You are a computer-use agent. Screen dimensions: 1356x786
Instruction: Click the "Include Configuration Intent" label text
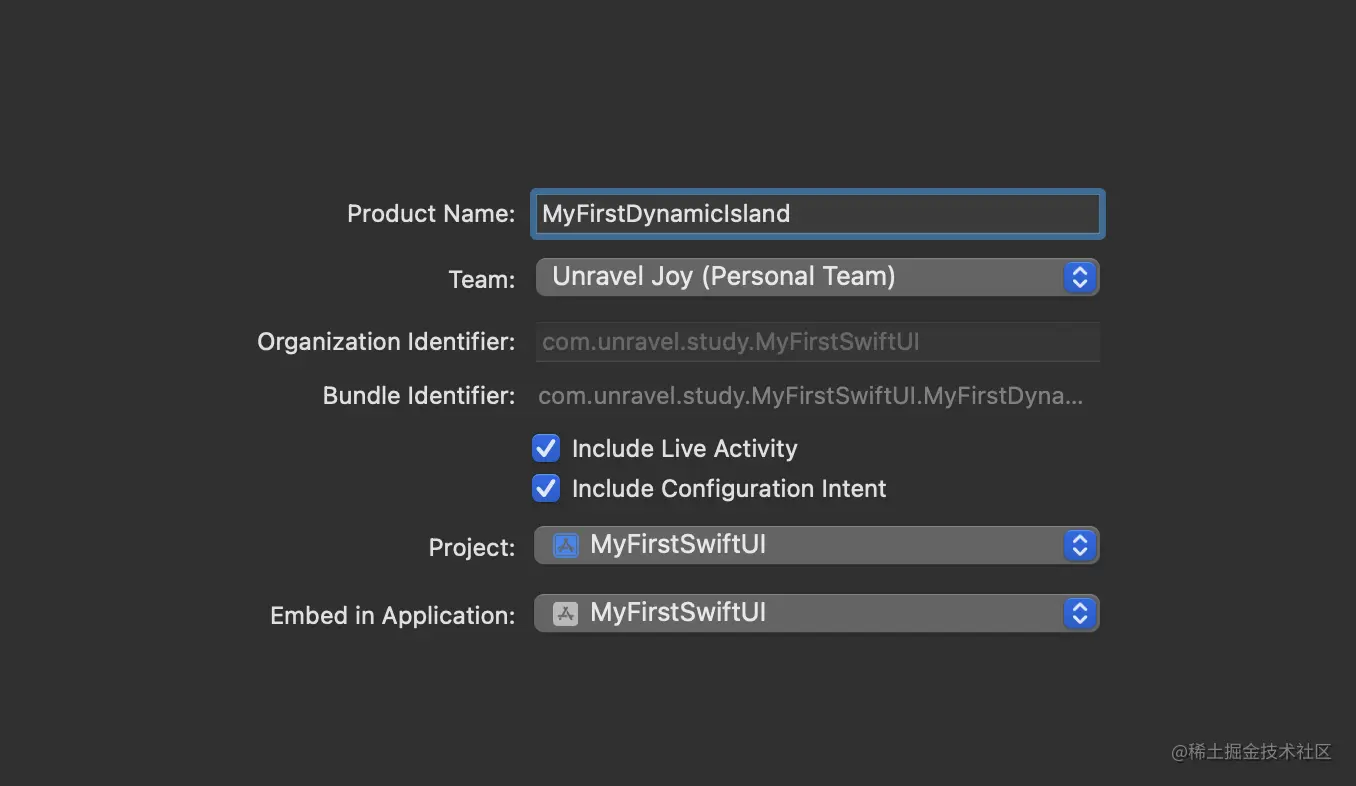tap(728, 489)
